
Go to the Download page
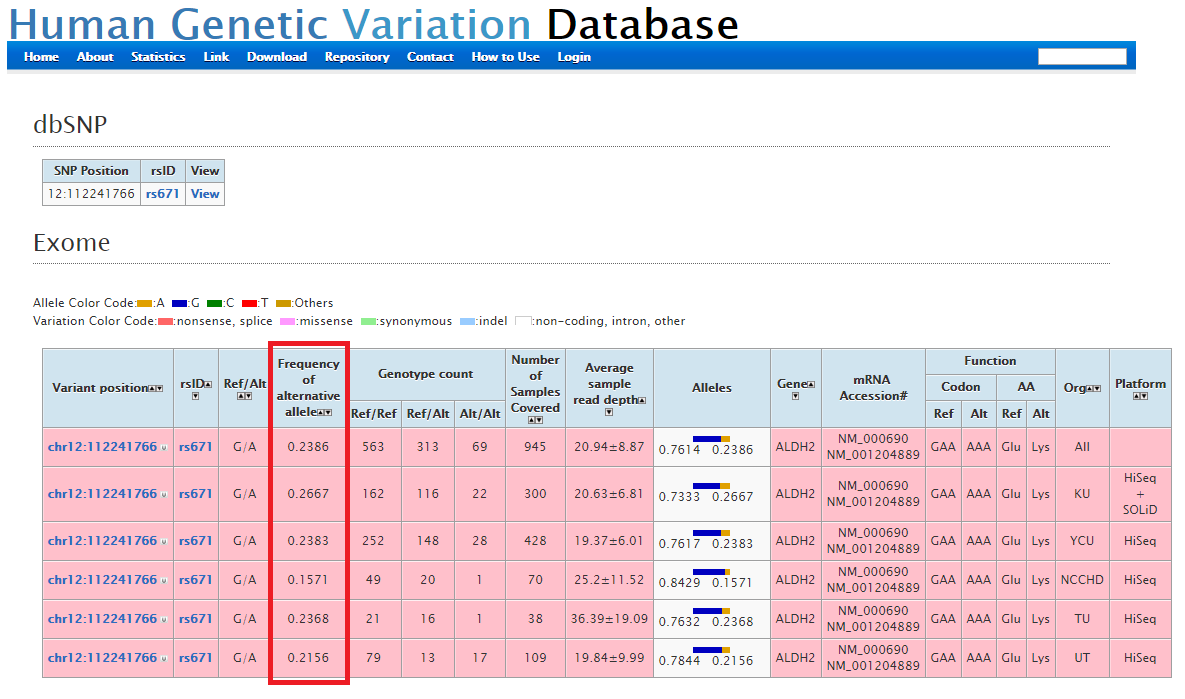click(276, 57)
